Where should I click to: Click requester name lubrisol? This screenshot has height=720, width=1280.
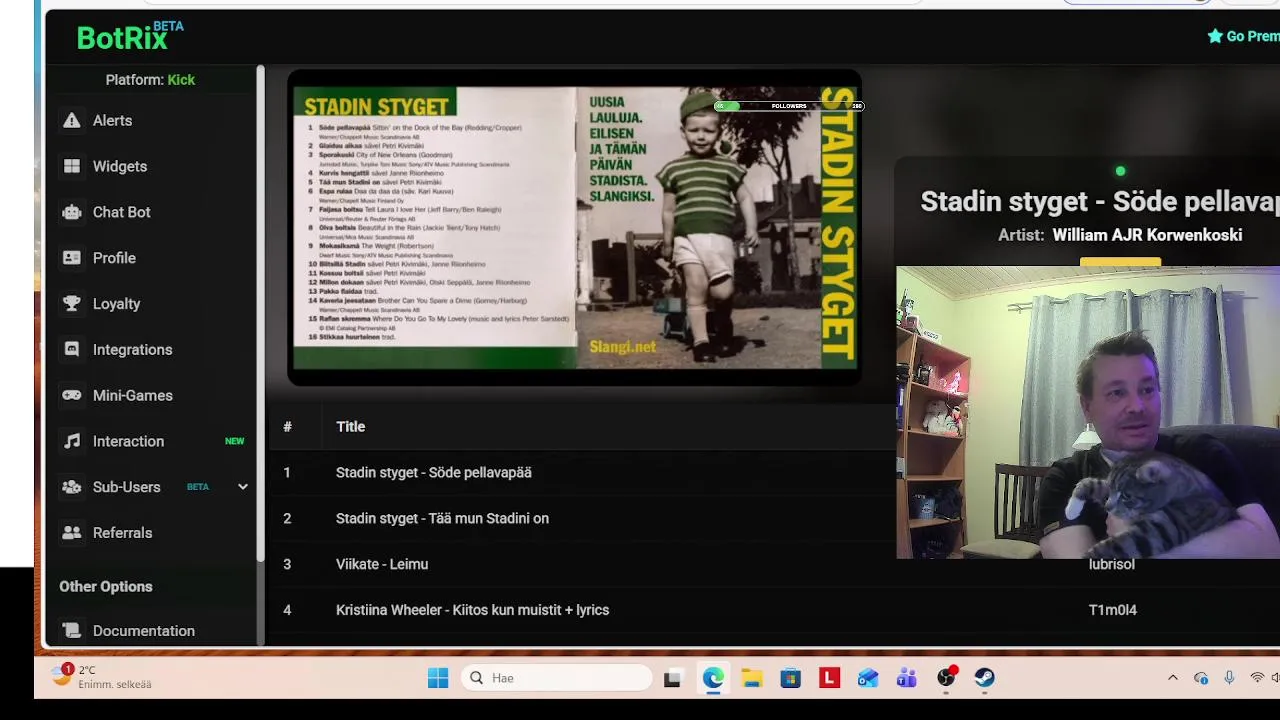[x=1111, y=564]
